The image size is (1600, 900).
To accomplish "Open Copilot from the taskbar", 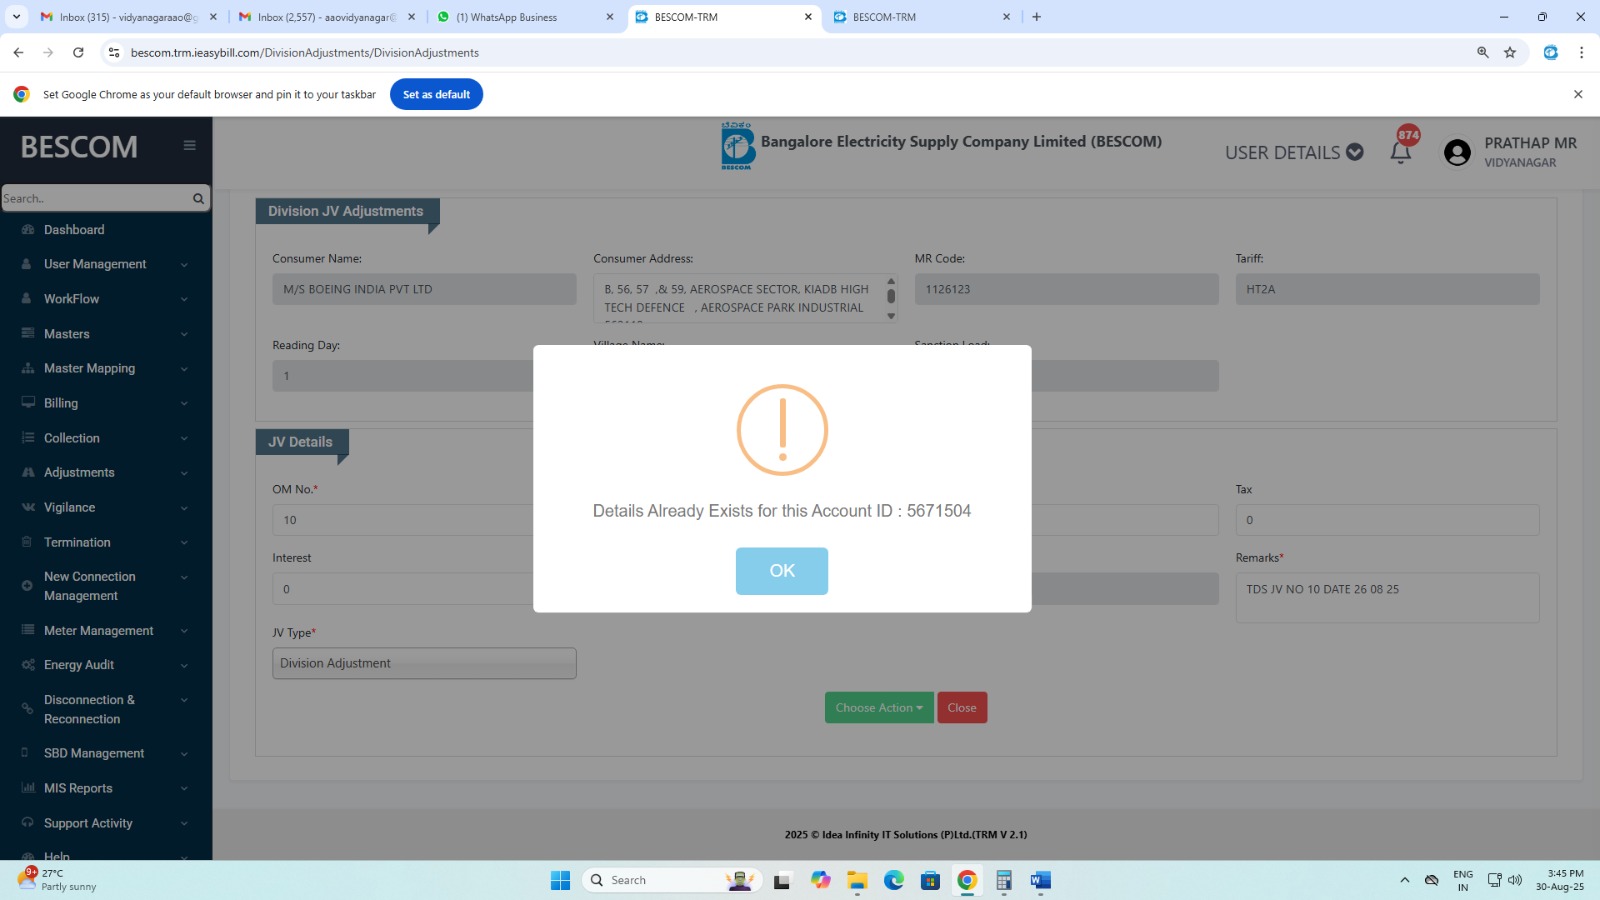I will [x=821, y=880].
